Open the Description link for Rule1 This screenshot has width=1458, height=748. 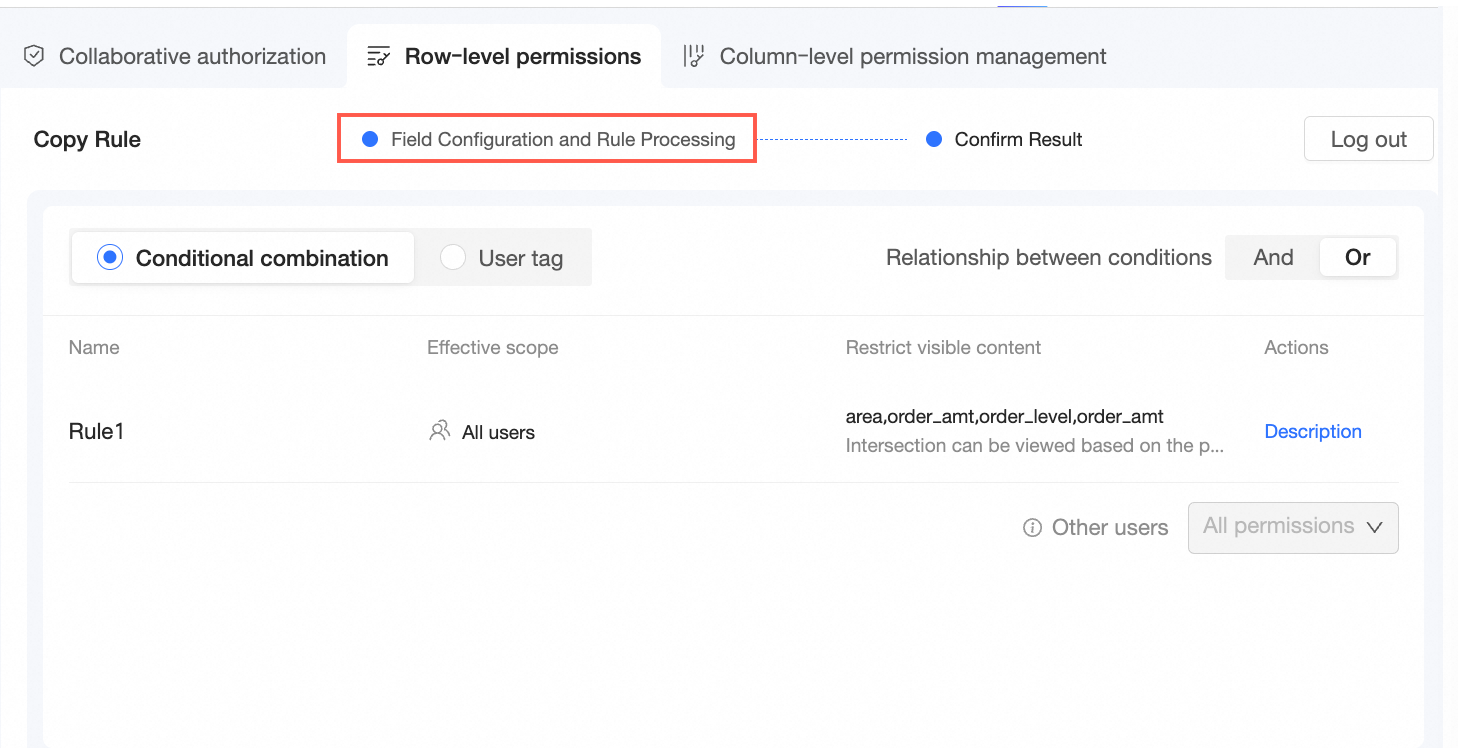[1313, 432]
